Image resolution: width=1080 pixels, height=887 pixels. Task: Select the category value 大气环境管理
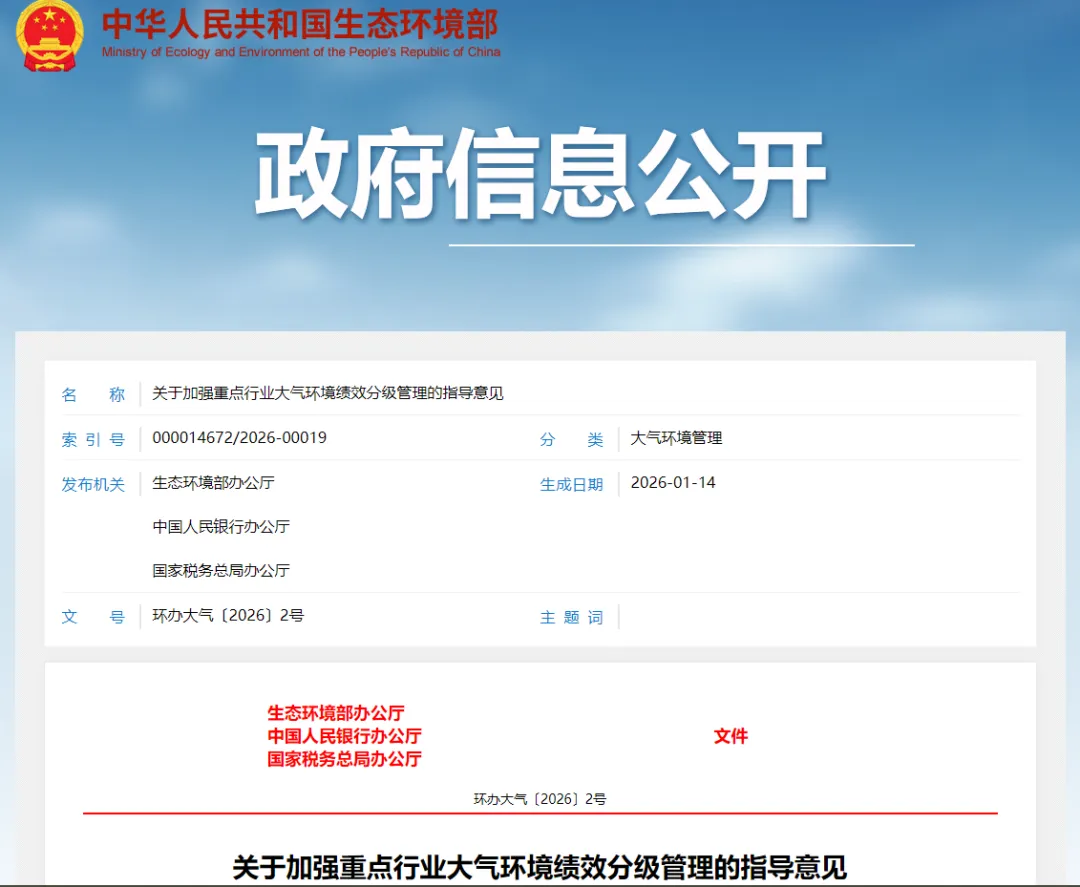click(676, 438)
